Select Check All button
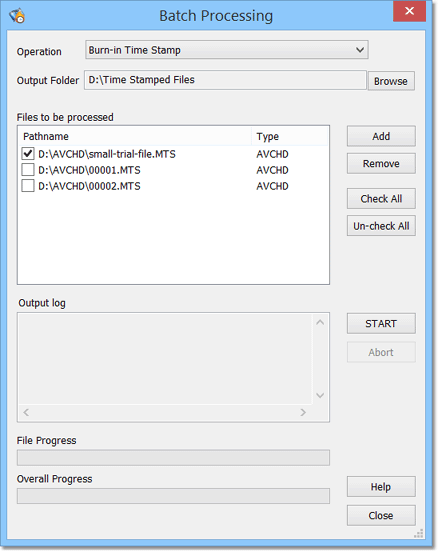The height and width of the screenshot is (552, 438). click(381, 199)
